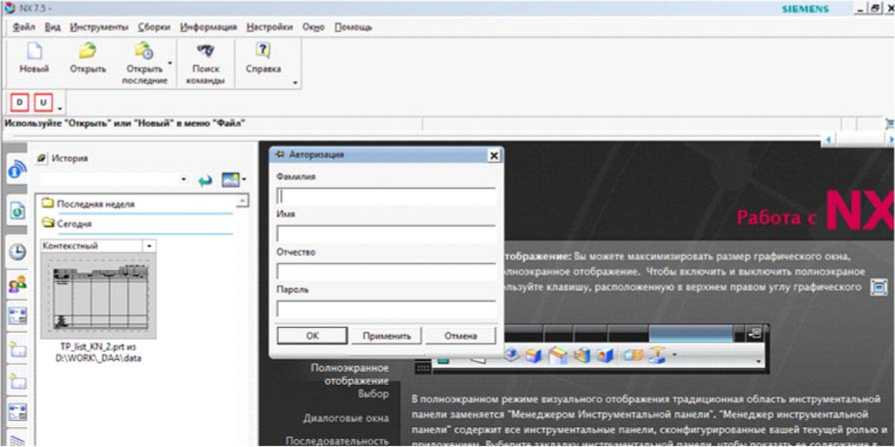
Task: Click the picture view icon in История panel
Action: pyautogui.click(x=231, y=180)
